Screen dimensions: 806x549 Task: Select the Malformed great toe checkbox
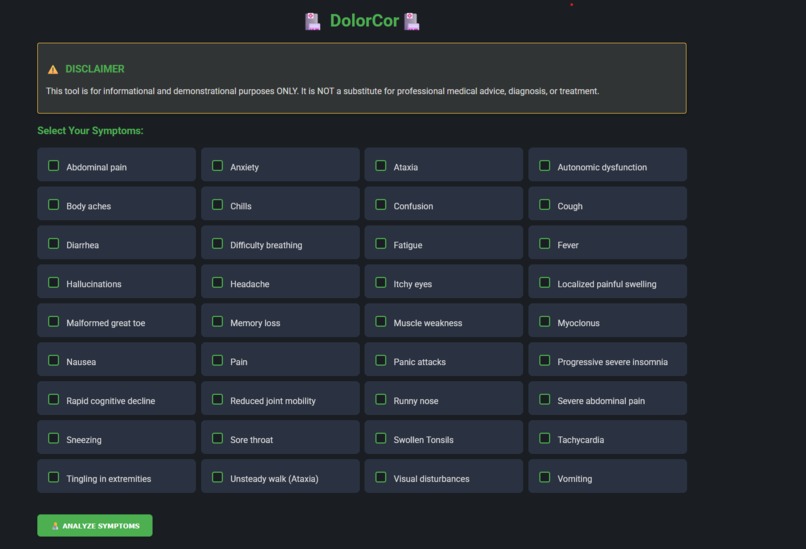(x=53, y=321)
